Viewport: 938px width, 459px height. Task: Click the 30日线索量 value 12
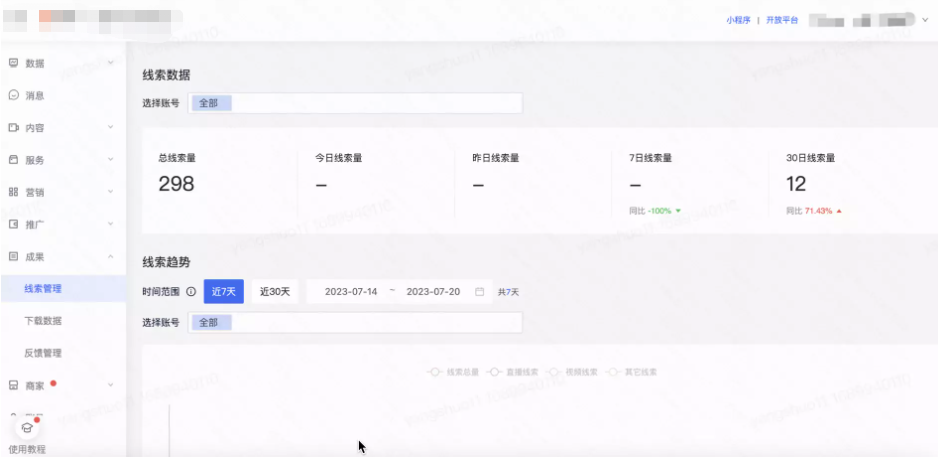[796, 184]
